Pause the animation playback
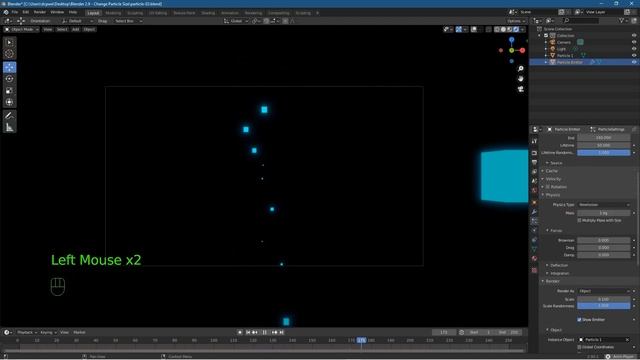The width and height of the screenshot is (640, 360). (264, 332)
